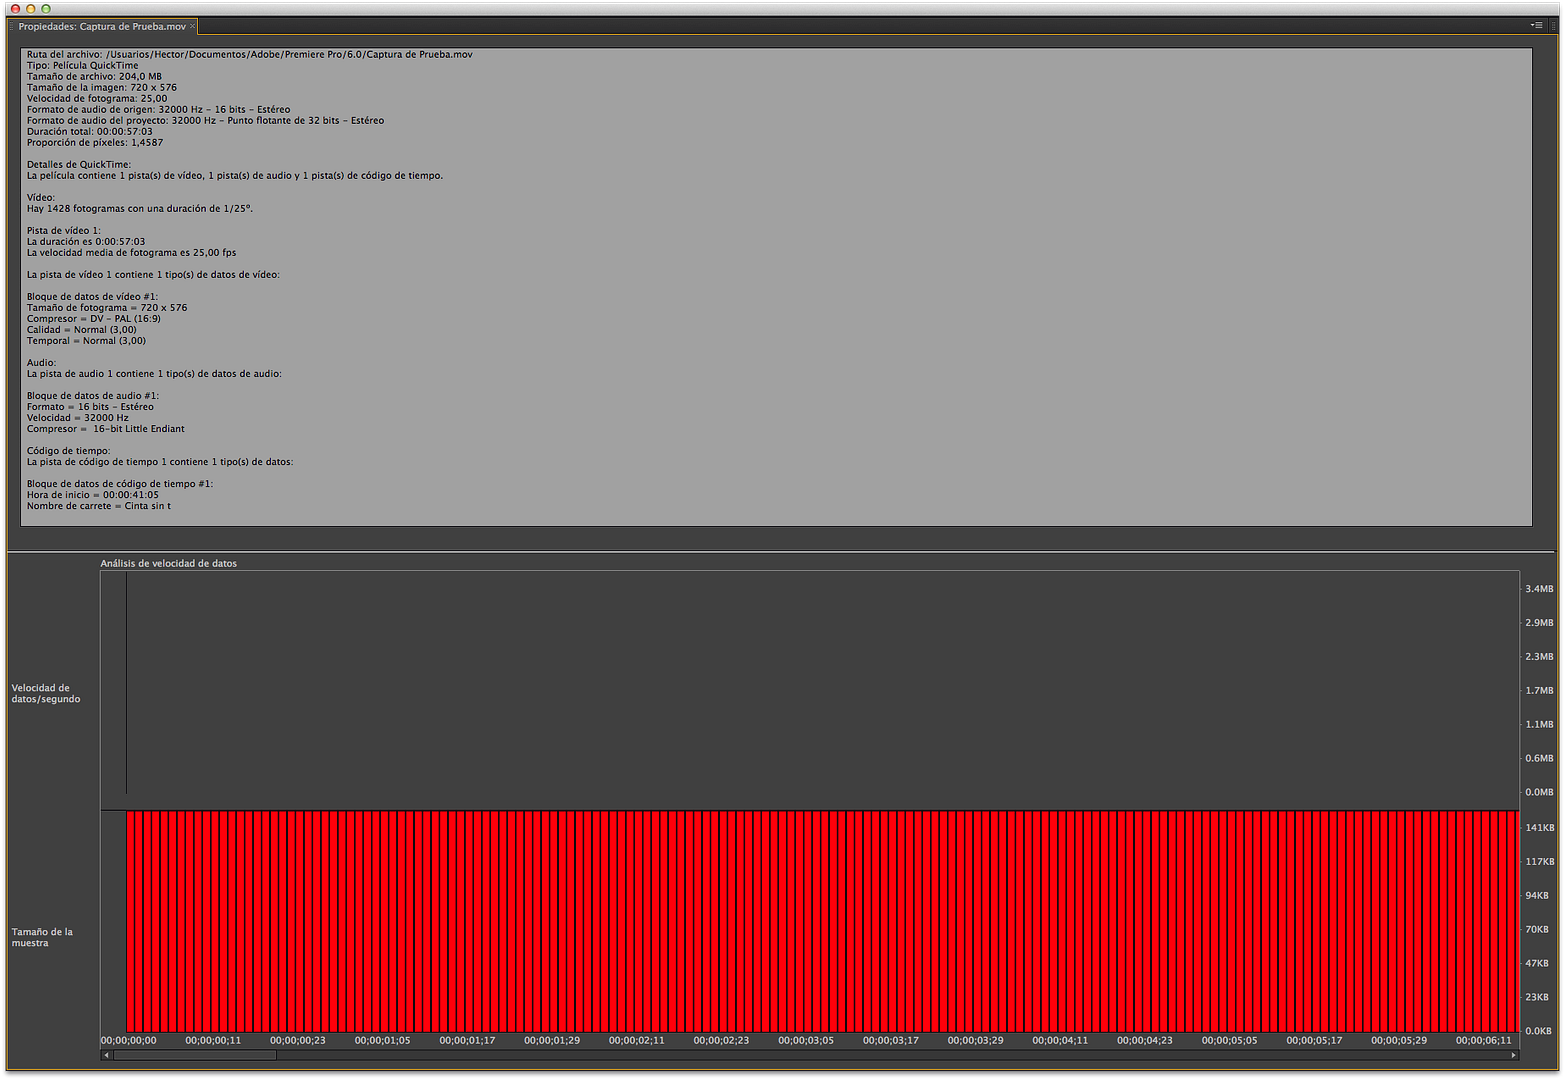Image resolution: width=1565 pixels, height=1080 pixels.
Task: Click 'Nombre de carrete = Cinta sin t' line
Action: tap(99, 506)
